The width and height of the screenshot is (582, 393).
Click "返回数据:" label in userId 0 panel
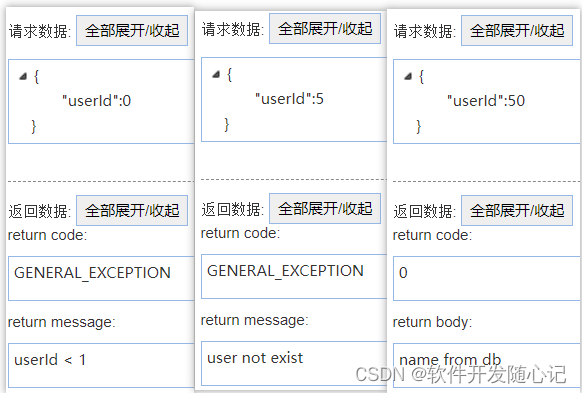[x=40, y=211]
